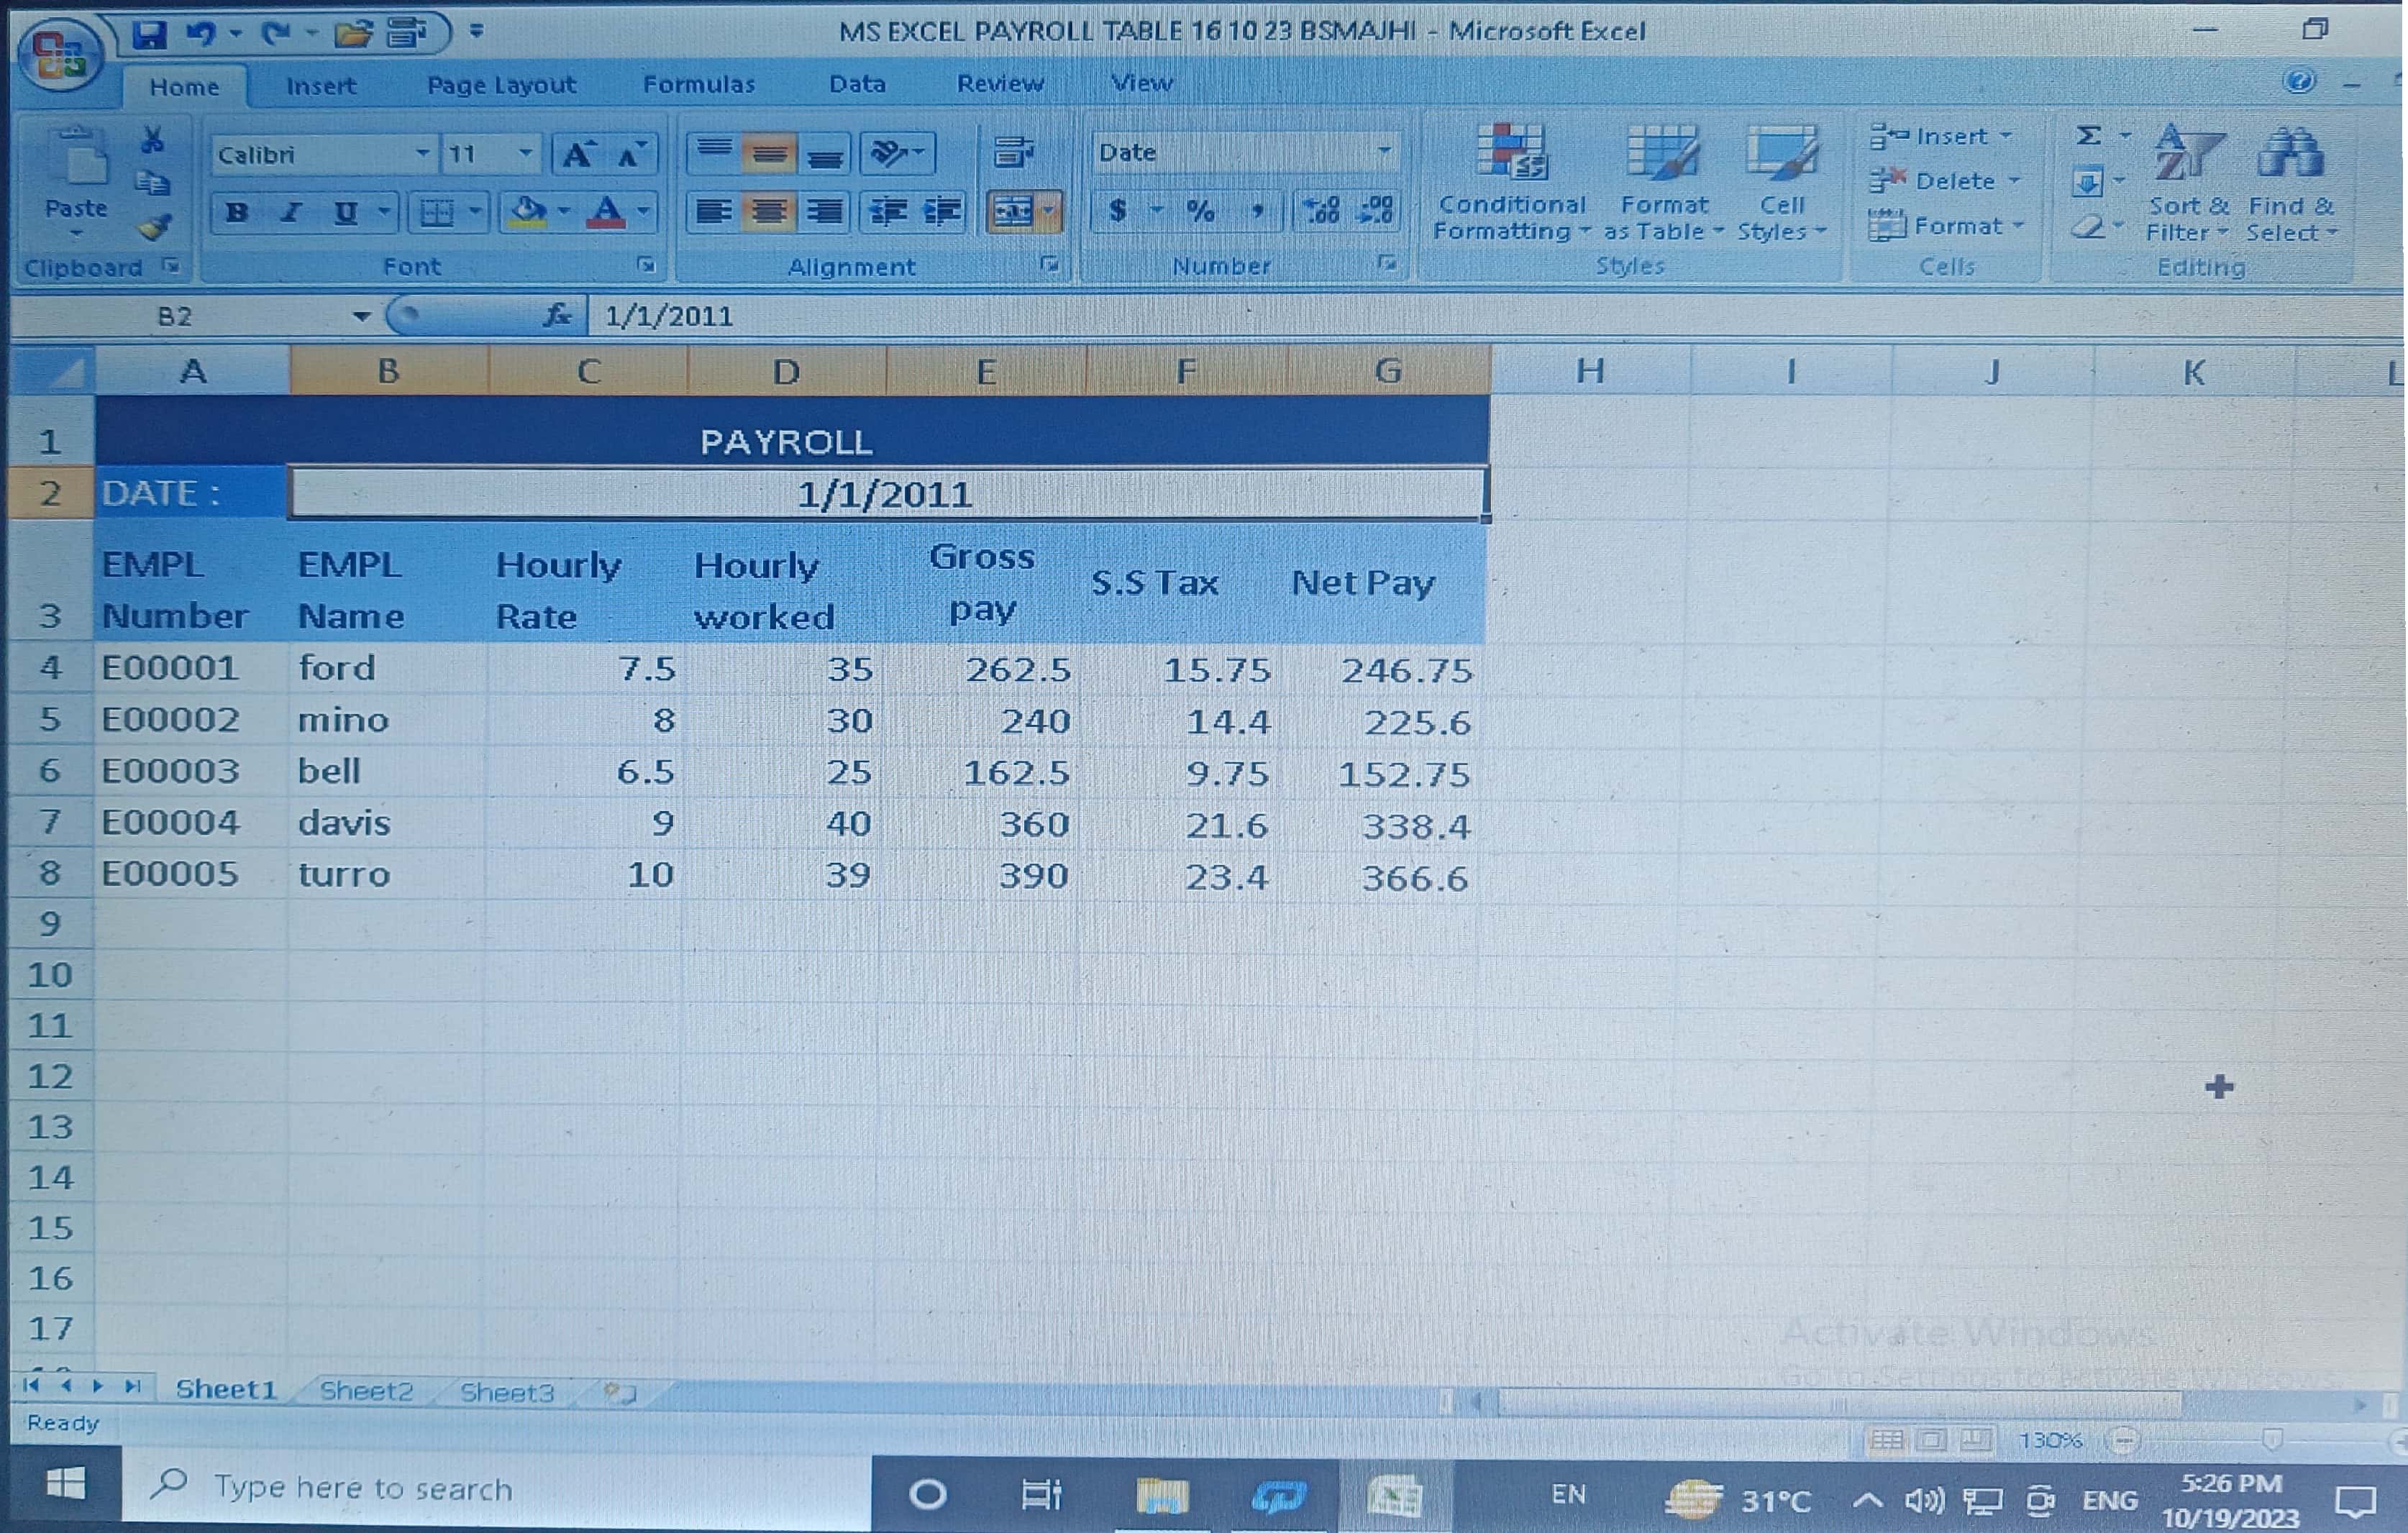Click the Increase Indent icon
2408x1533 pixels.
tap(941, 211)
